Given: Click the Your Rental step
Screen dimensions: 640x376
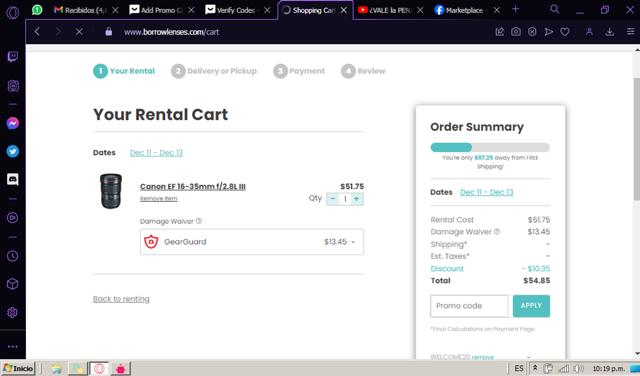Looking at the screenshot, I should coord(124,71).
